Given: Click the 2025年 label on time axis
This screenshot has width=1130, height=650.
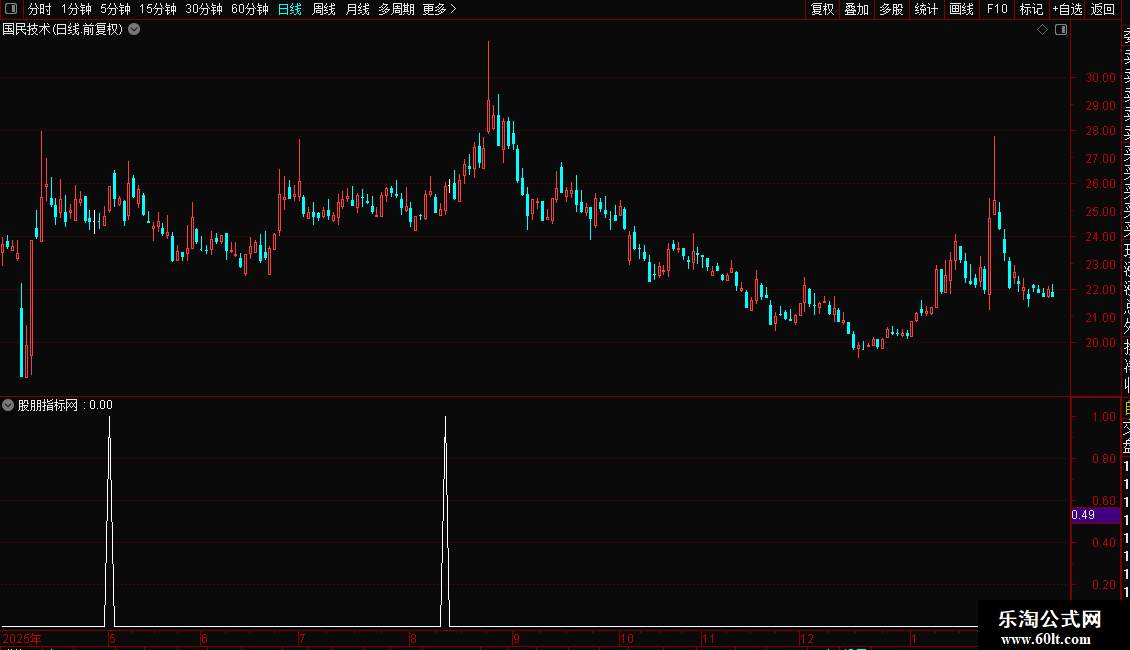Looking at the screenshot, I should [22, 638].
